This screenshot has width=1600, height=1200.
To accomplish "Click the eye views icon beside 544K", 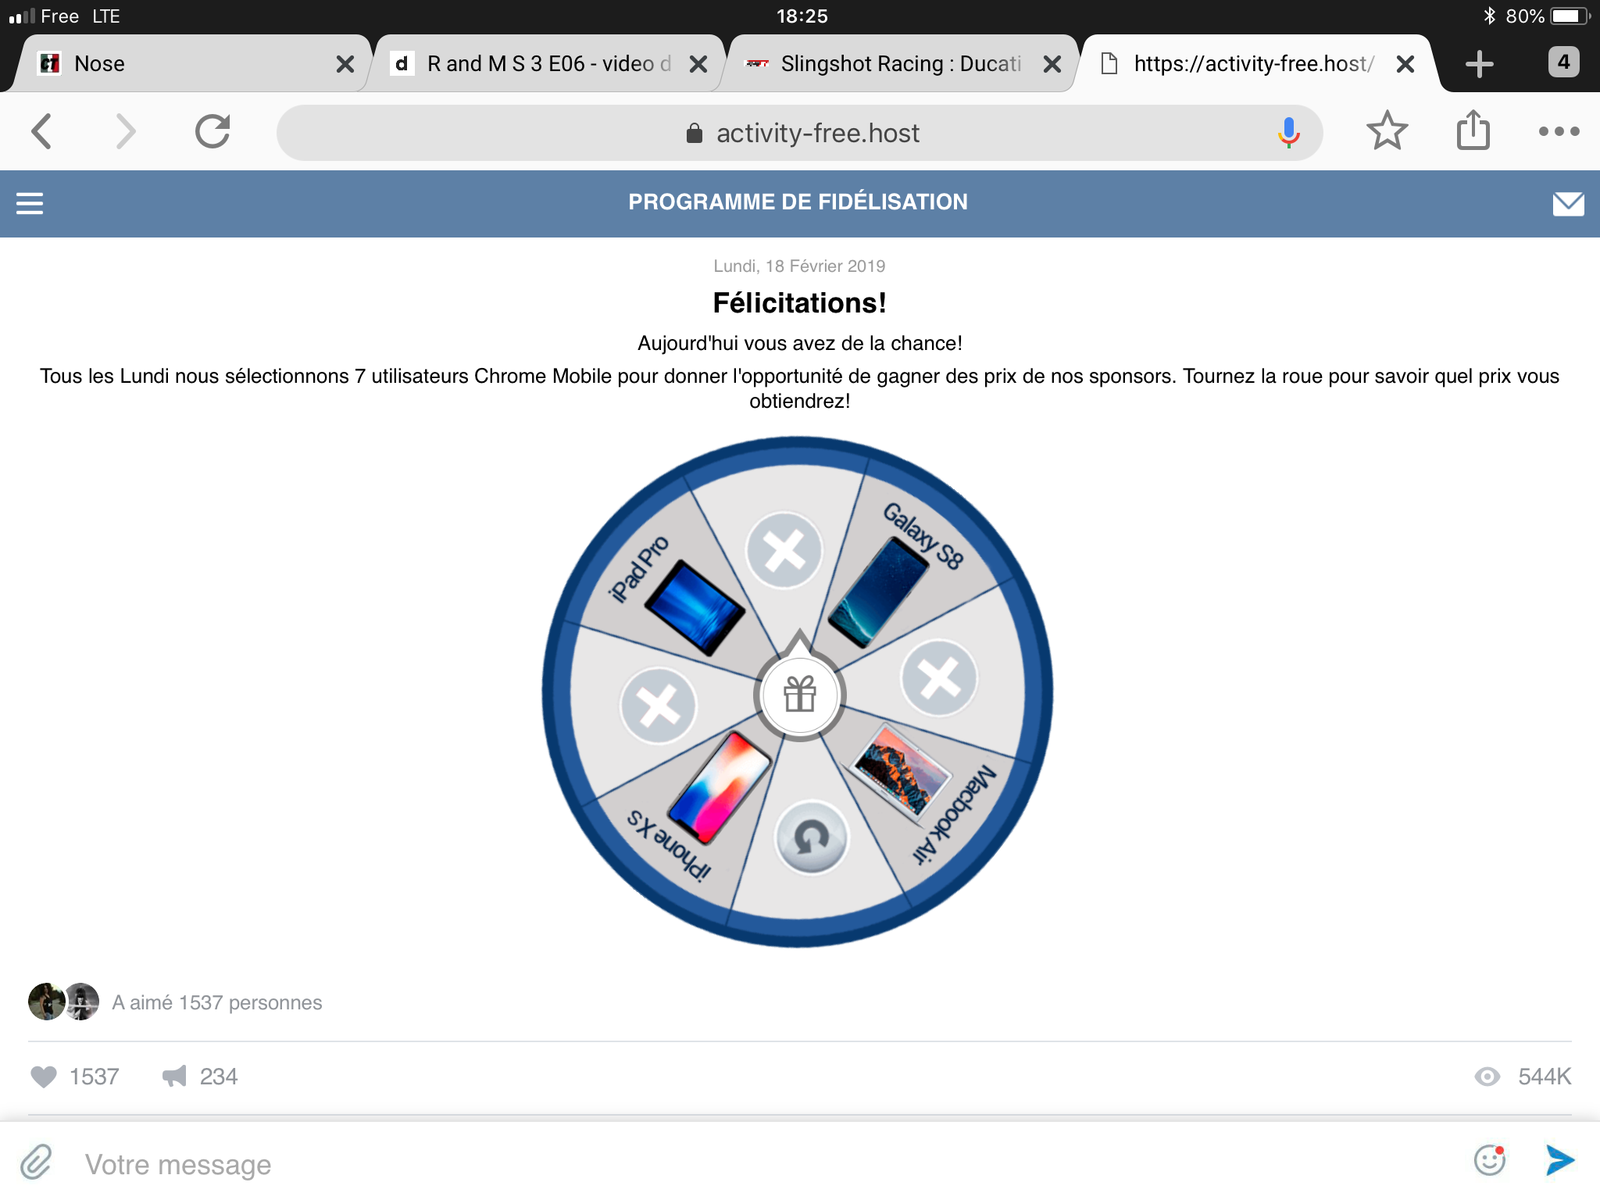I will 1487,1077.
